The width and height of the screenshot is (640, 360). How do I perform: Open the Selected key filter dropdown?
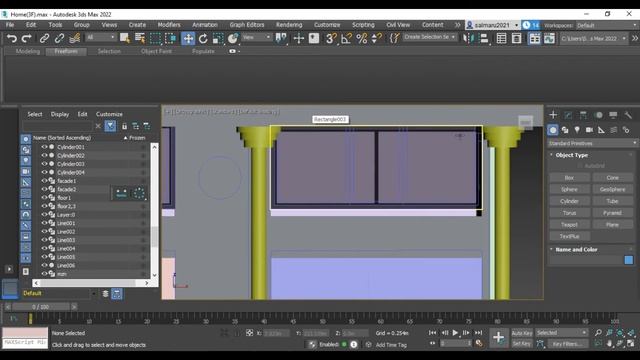(x=562, y=333)
